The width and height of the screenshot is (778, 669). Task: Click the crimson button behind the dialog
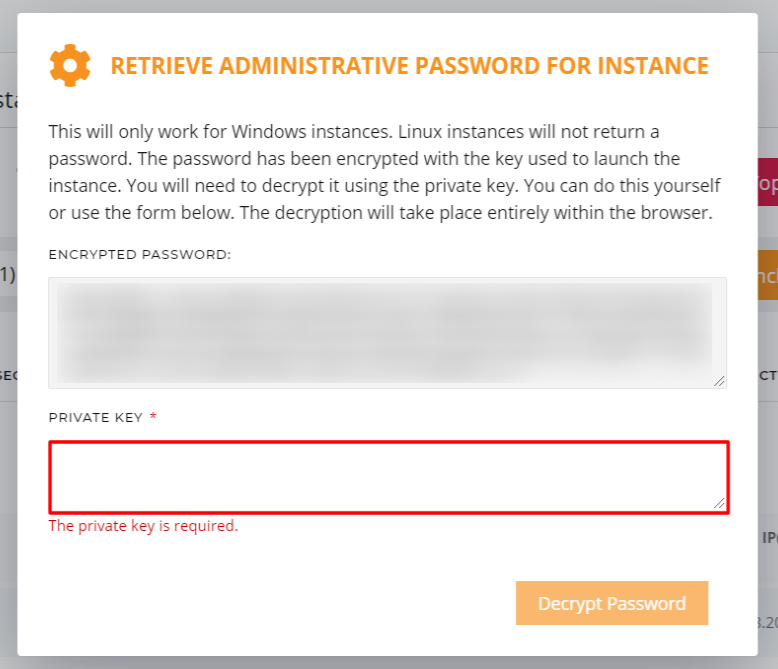tap(768, 182)
